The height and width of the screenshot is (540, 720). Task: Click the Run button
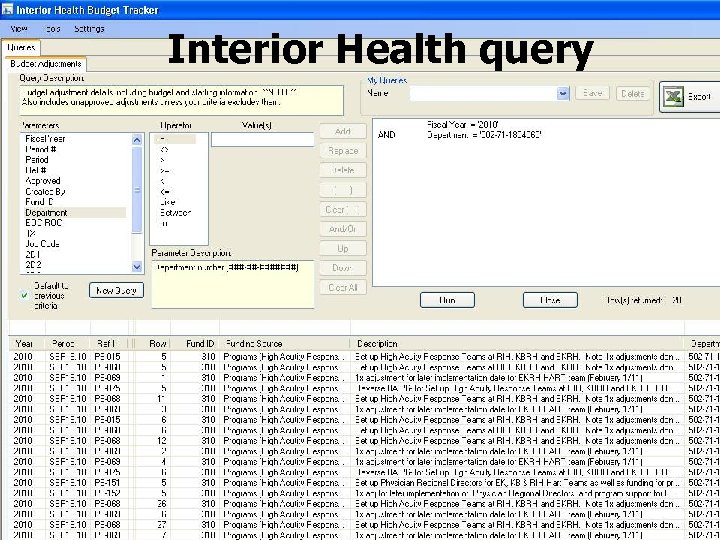tap(447, 300)
